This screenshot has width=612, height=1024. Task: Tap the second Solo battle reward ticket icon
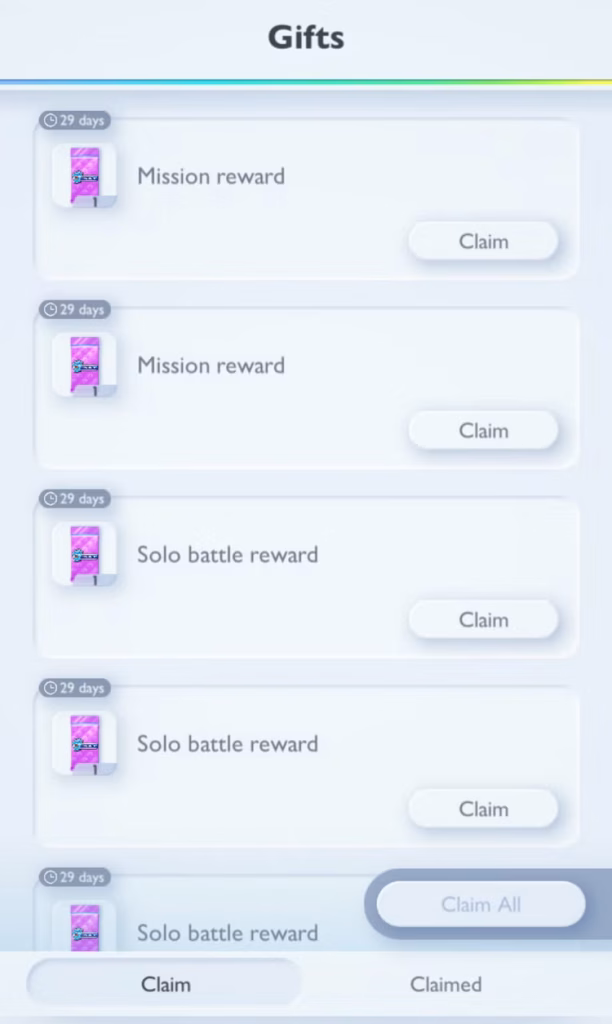click(x=85, y=744)
